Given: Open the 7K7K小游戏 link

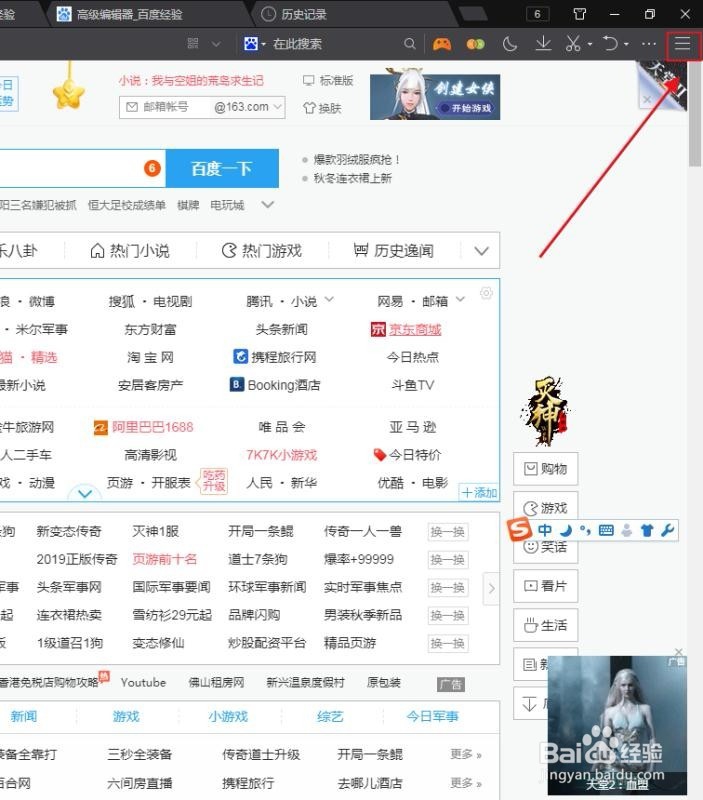Looking at the screenshot, I should pos(282,455).
